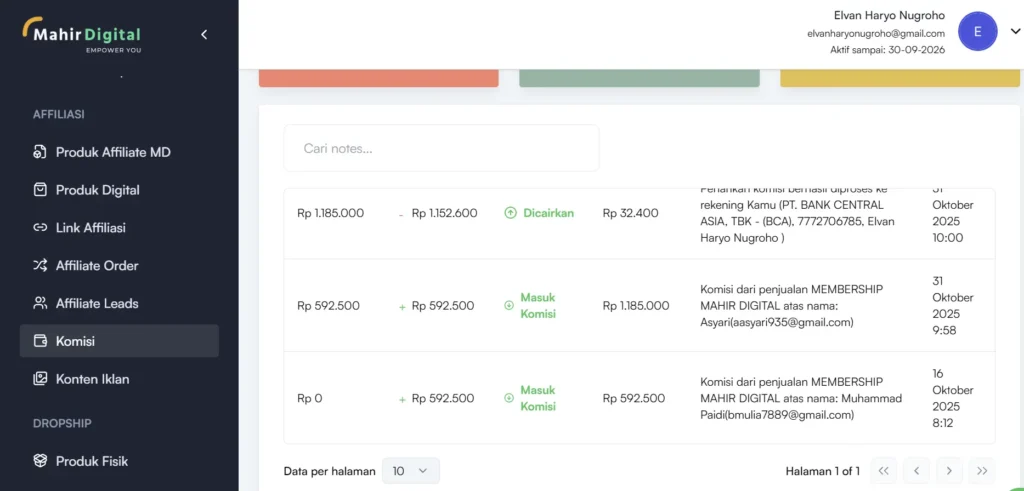The height and width of the screenshot is (491, 1024).
Task: Click the Mahir Digital logo
Action: tap(82, 35)
